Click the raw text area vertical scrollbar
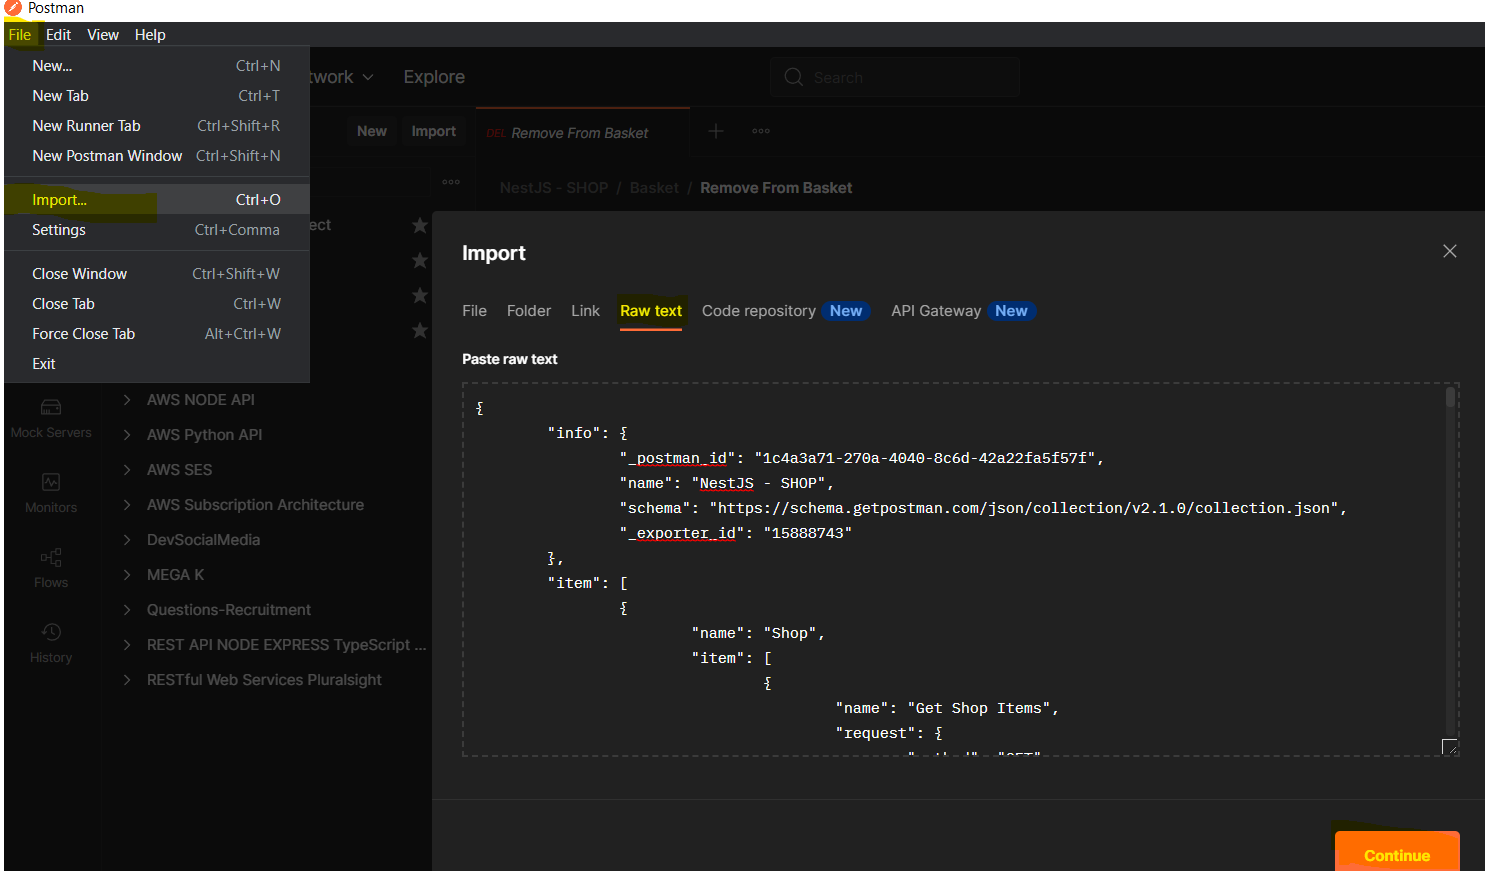Image resolution: width=1485 pixels, height=871 pixels. coord(1450,397)
